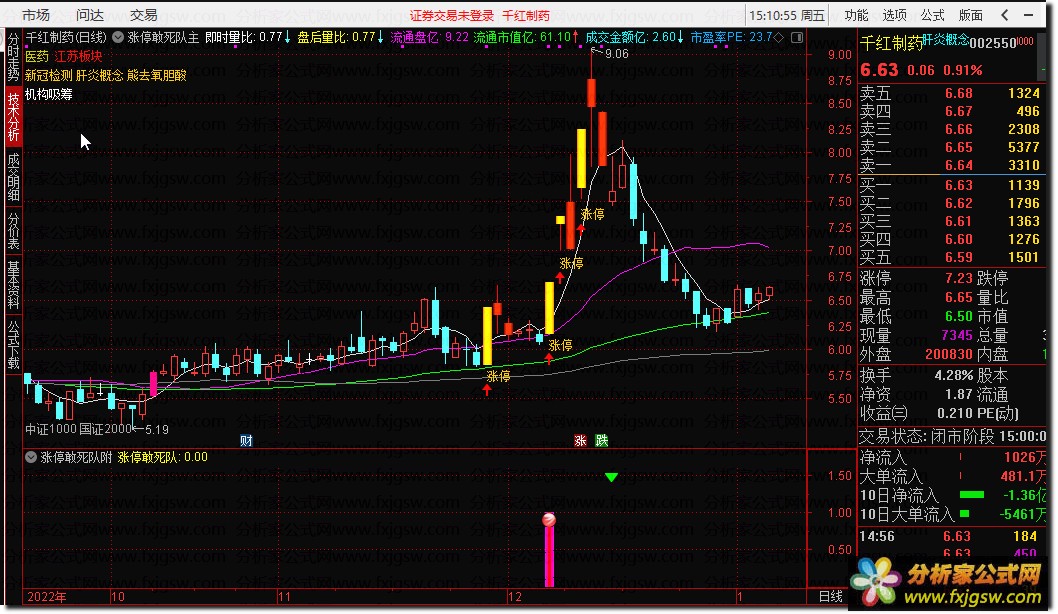
Task: Select the 买一 order row at 6.63
Action: click(x=950, y=185)
